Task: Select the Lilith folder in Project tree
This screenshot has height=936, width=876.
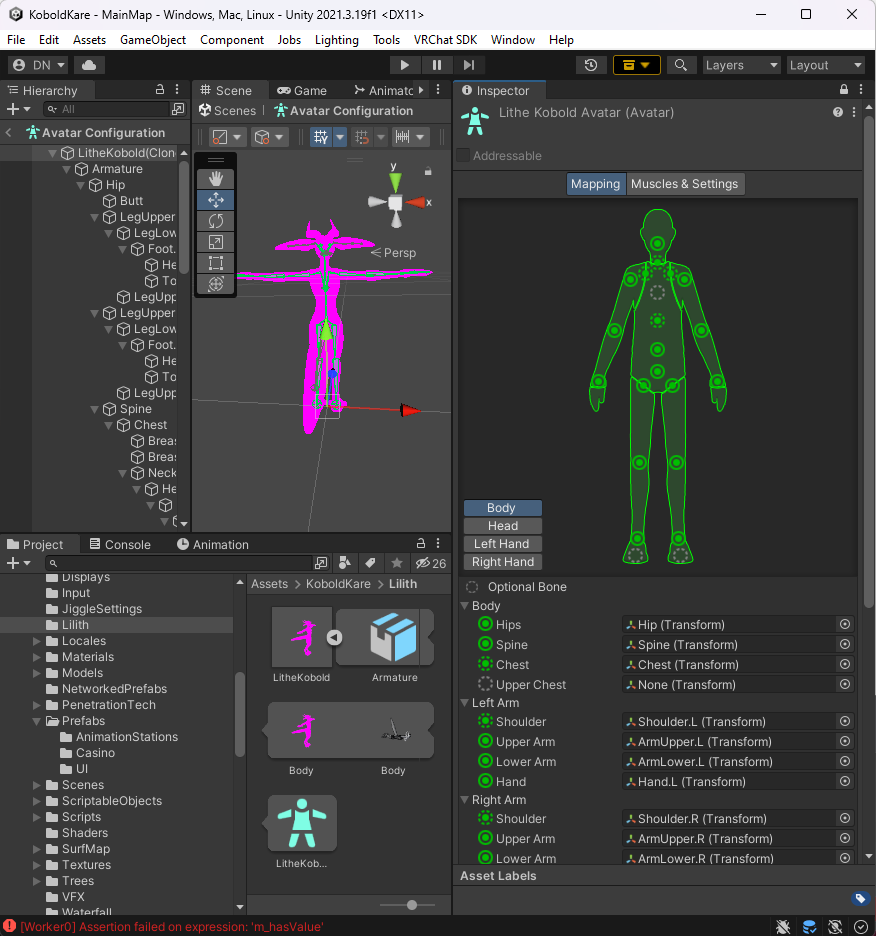Action: click(75, 625)
